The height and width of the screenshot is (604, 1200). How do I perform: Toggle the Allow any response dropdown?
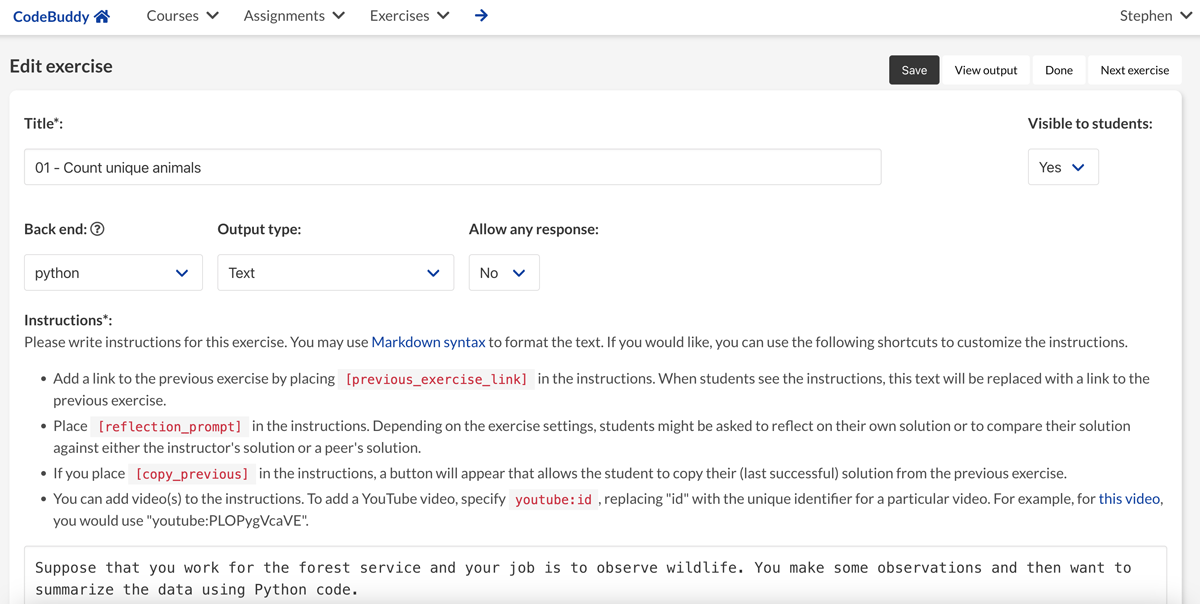(x=503, y=273)
